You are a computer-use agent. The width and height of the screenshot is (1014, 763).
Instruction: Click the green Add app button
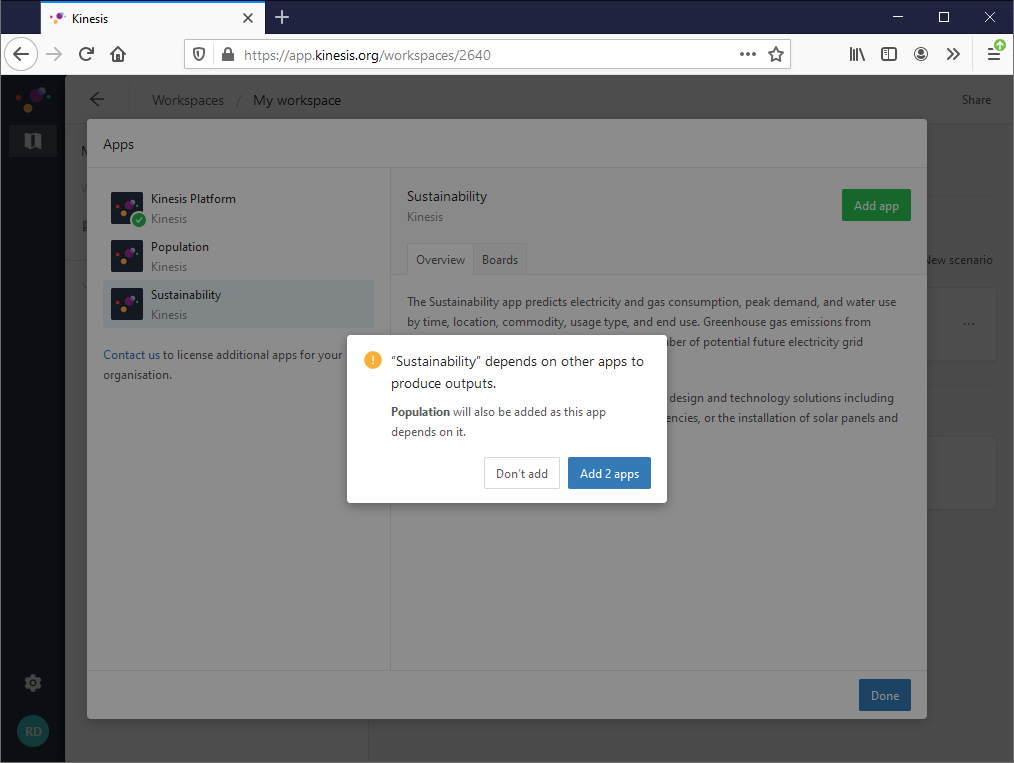pos(876,205)
